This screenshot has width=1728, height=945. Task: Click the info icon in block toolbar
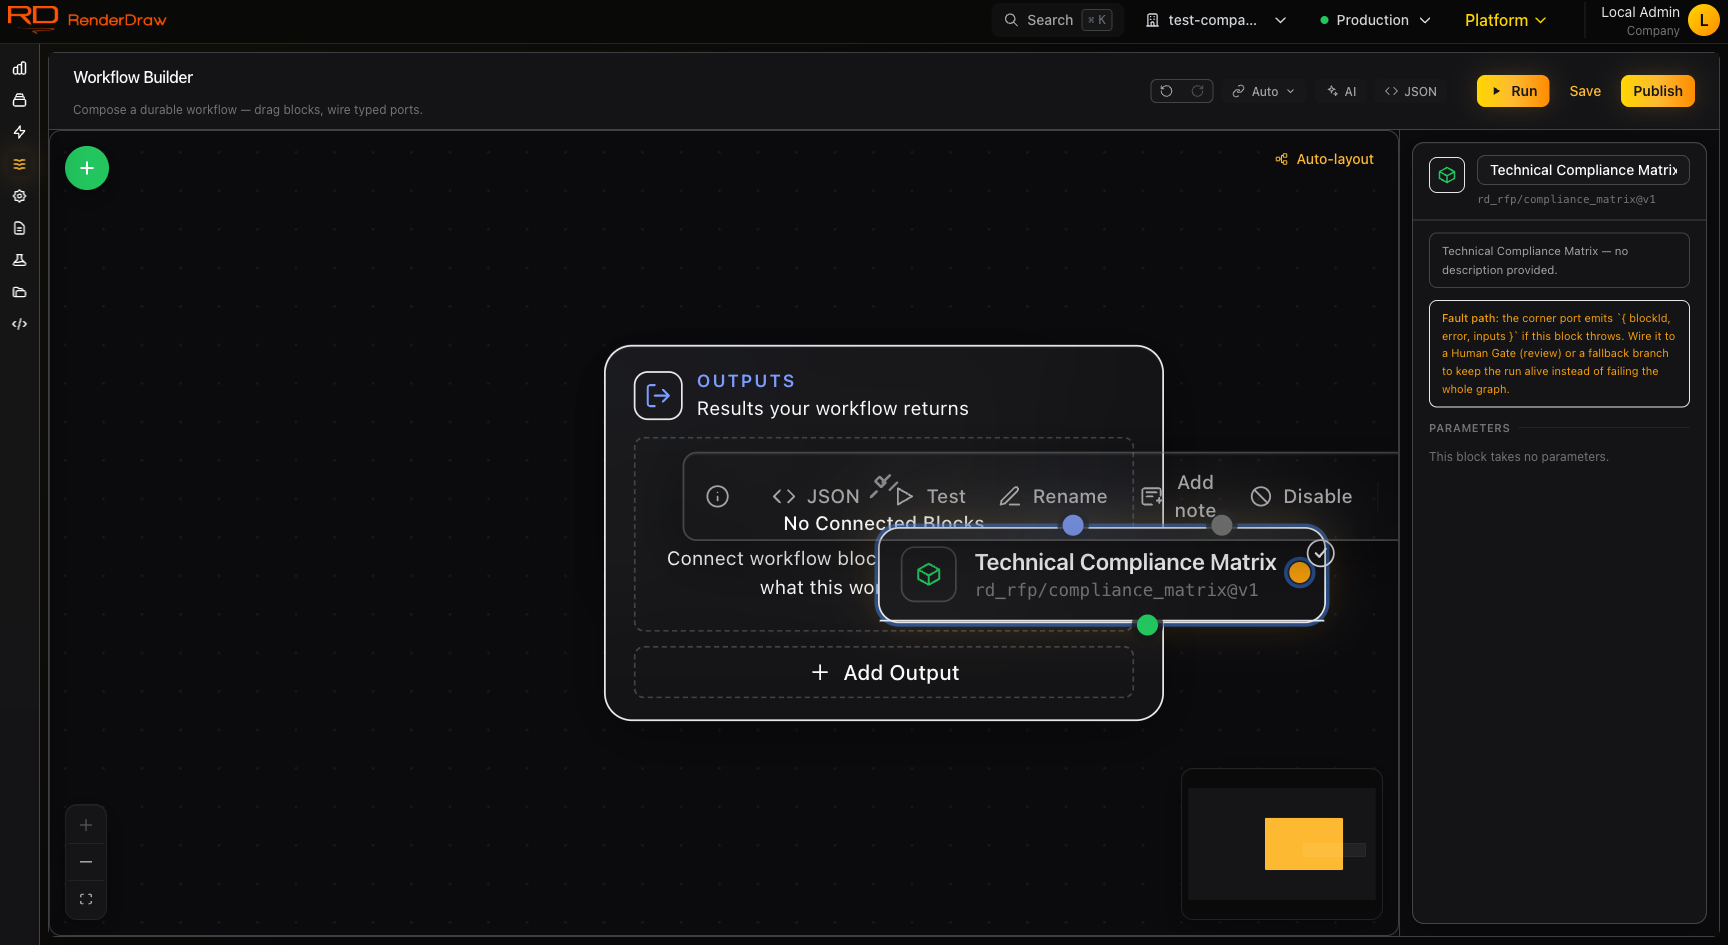point(717,496)
